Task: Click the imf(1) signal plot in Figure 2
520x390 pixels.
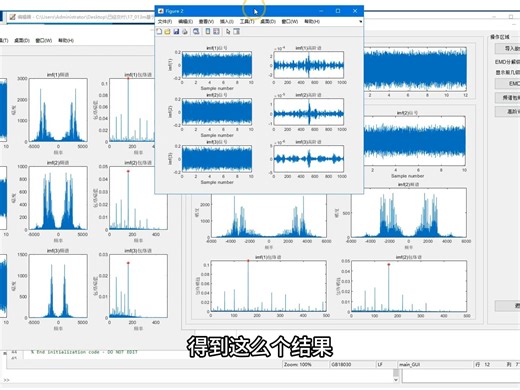Action: click(x=217, y=65)
